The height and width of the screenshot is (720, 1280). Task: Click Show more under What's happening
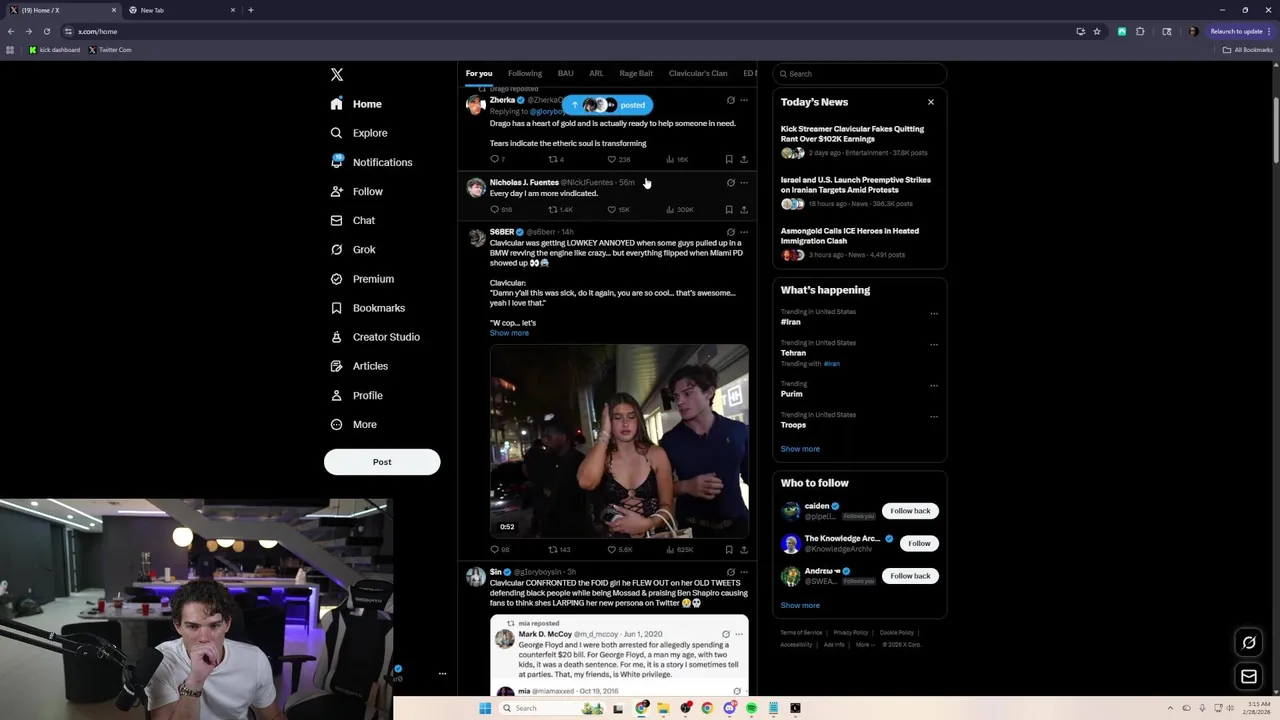click(800, 449)
